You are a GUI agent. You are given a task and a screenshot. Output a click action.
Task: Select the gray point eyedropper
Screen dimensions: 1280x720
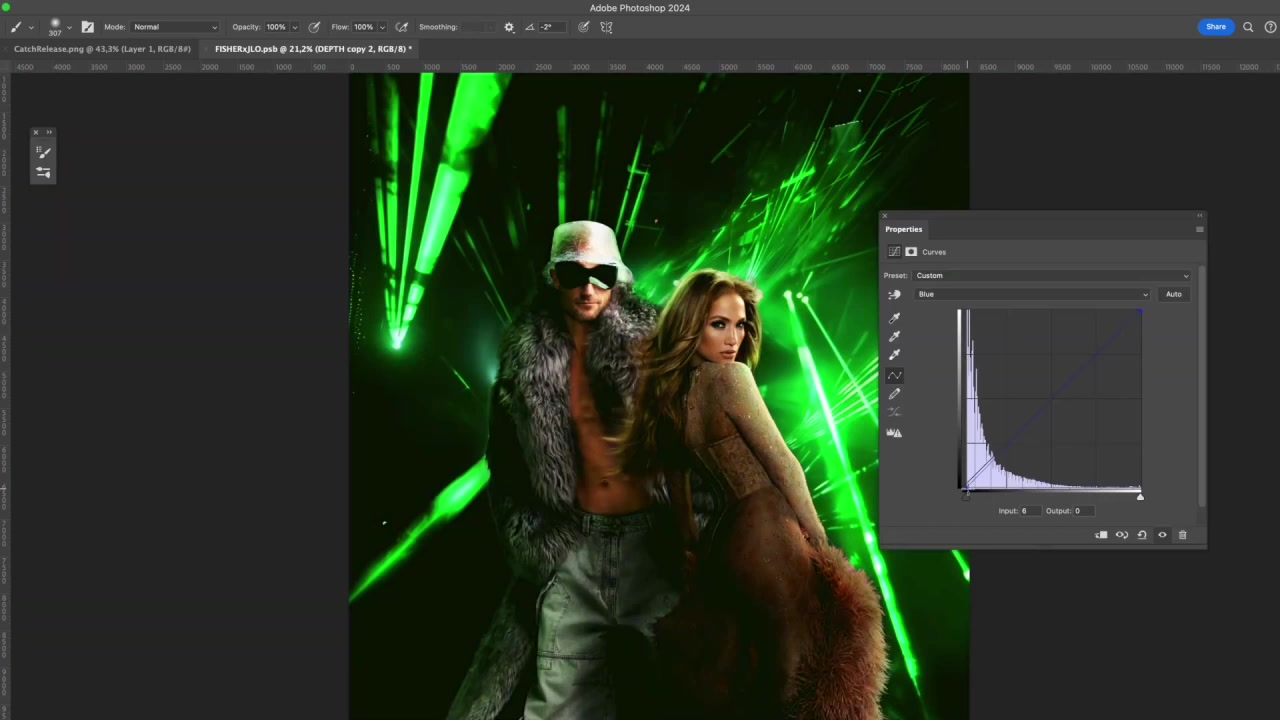(x=894, y=336)
